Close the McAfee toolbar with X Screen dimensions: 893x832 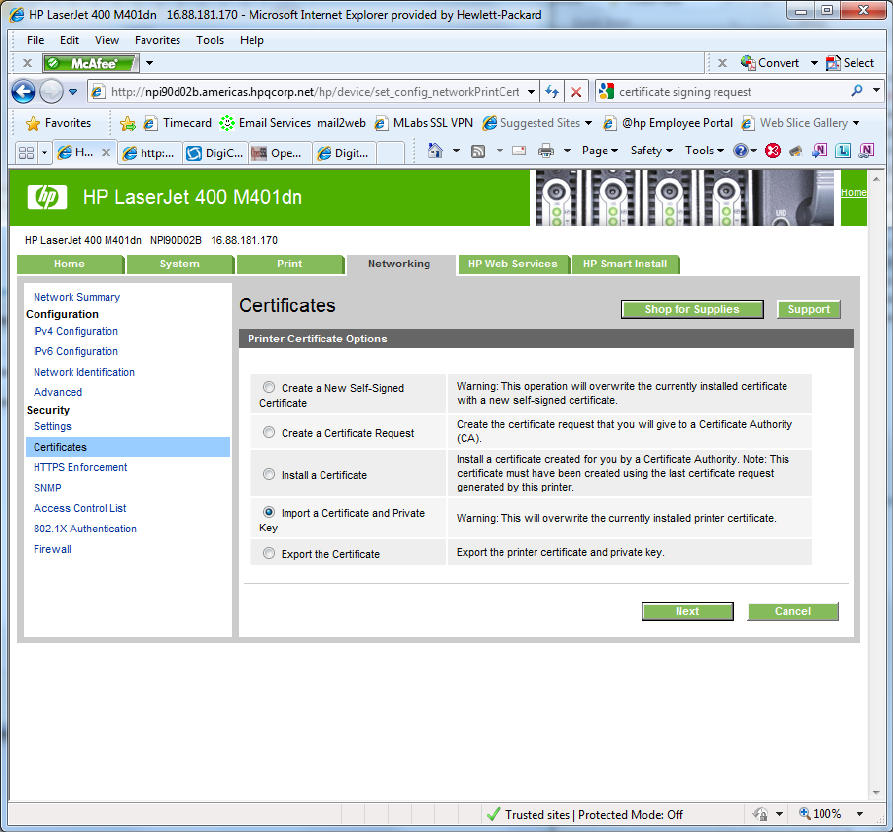pos(27,63)
